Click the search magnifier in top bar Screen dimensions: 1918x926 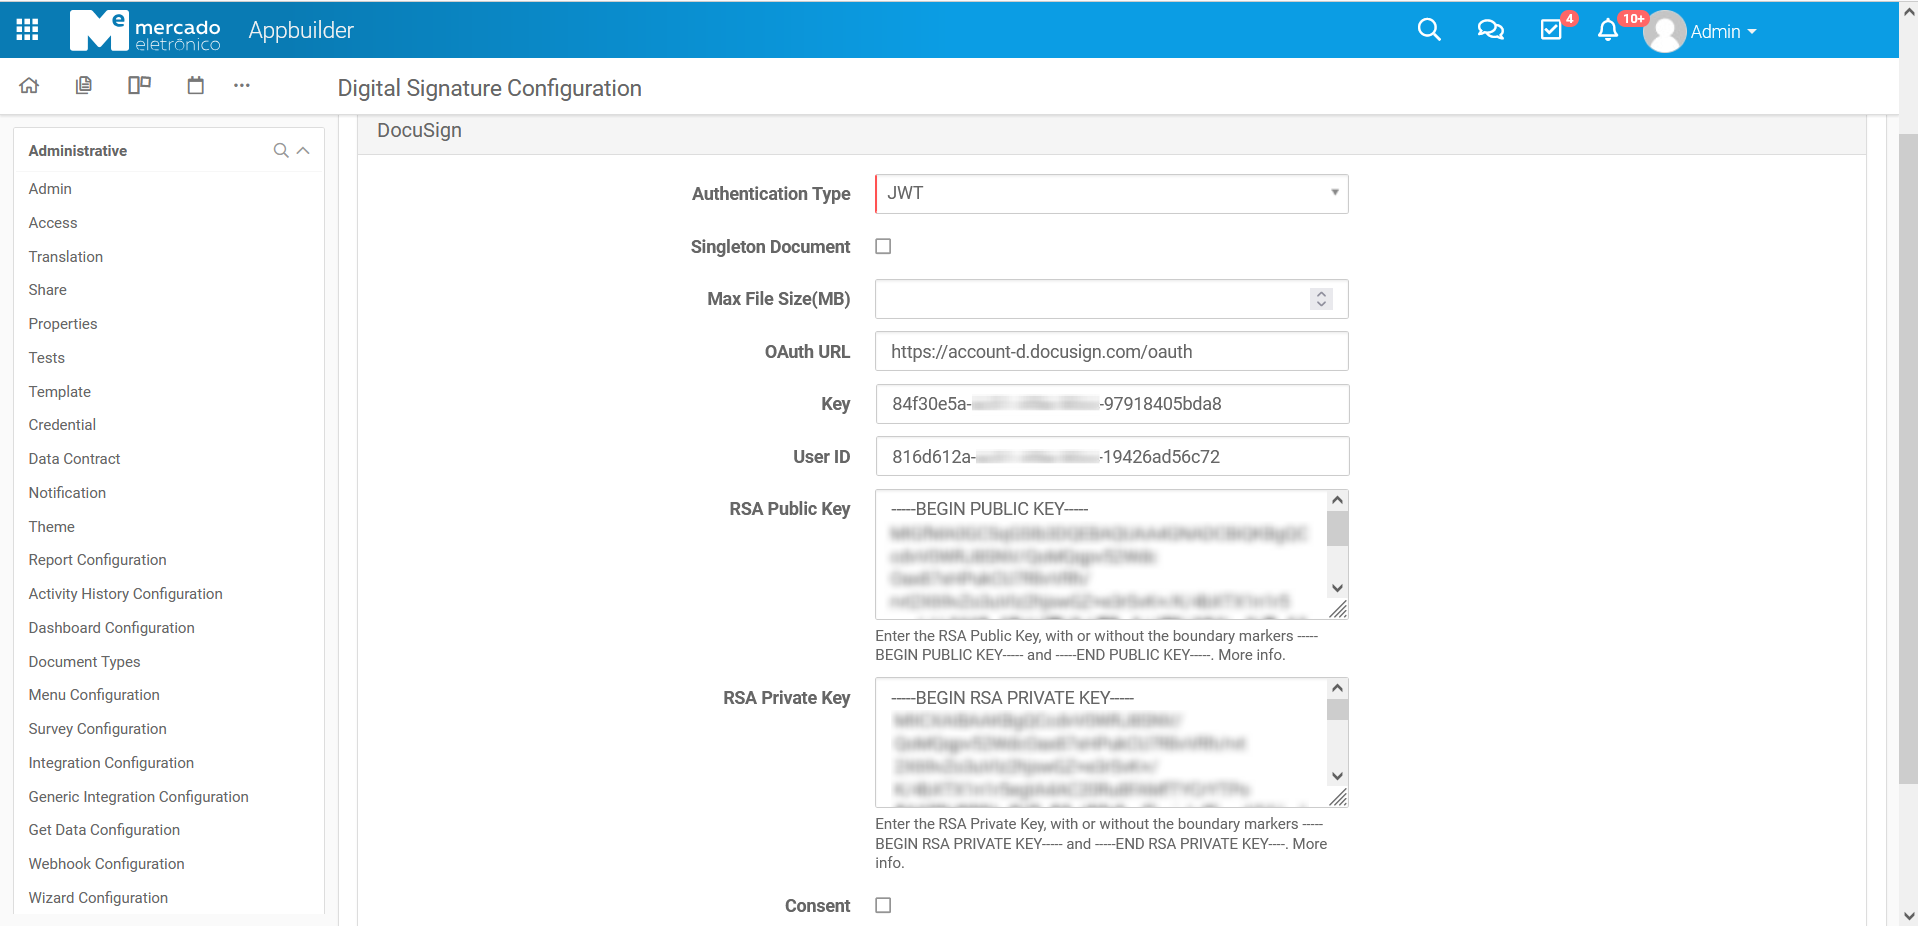(x=1429, y=30)
